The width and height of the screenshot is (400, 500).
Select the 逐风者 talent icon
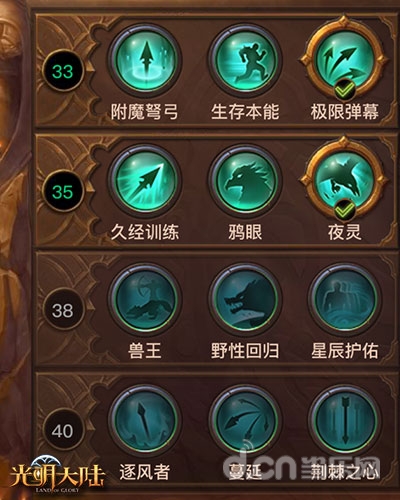(145, 421)
